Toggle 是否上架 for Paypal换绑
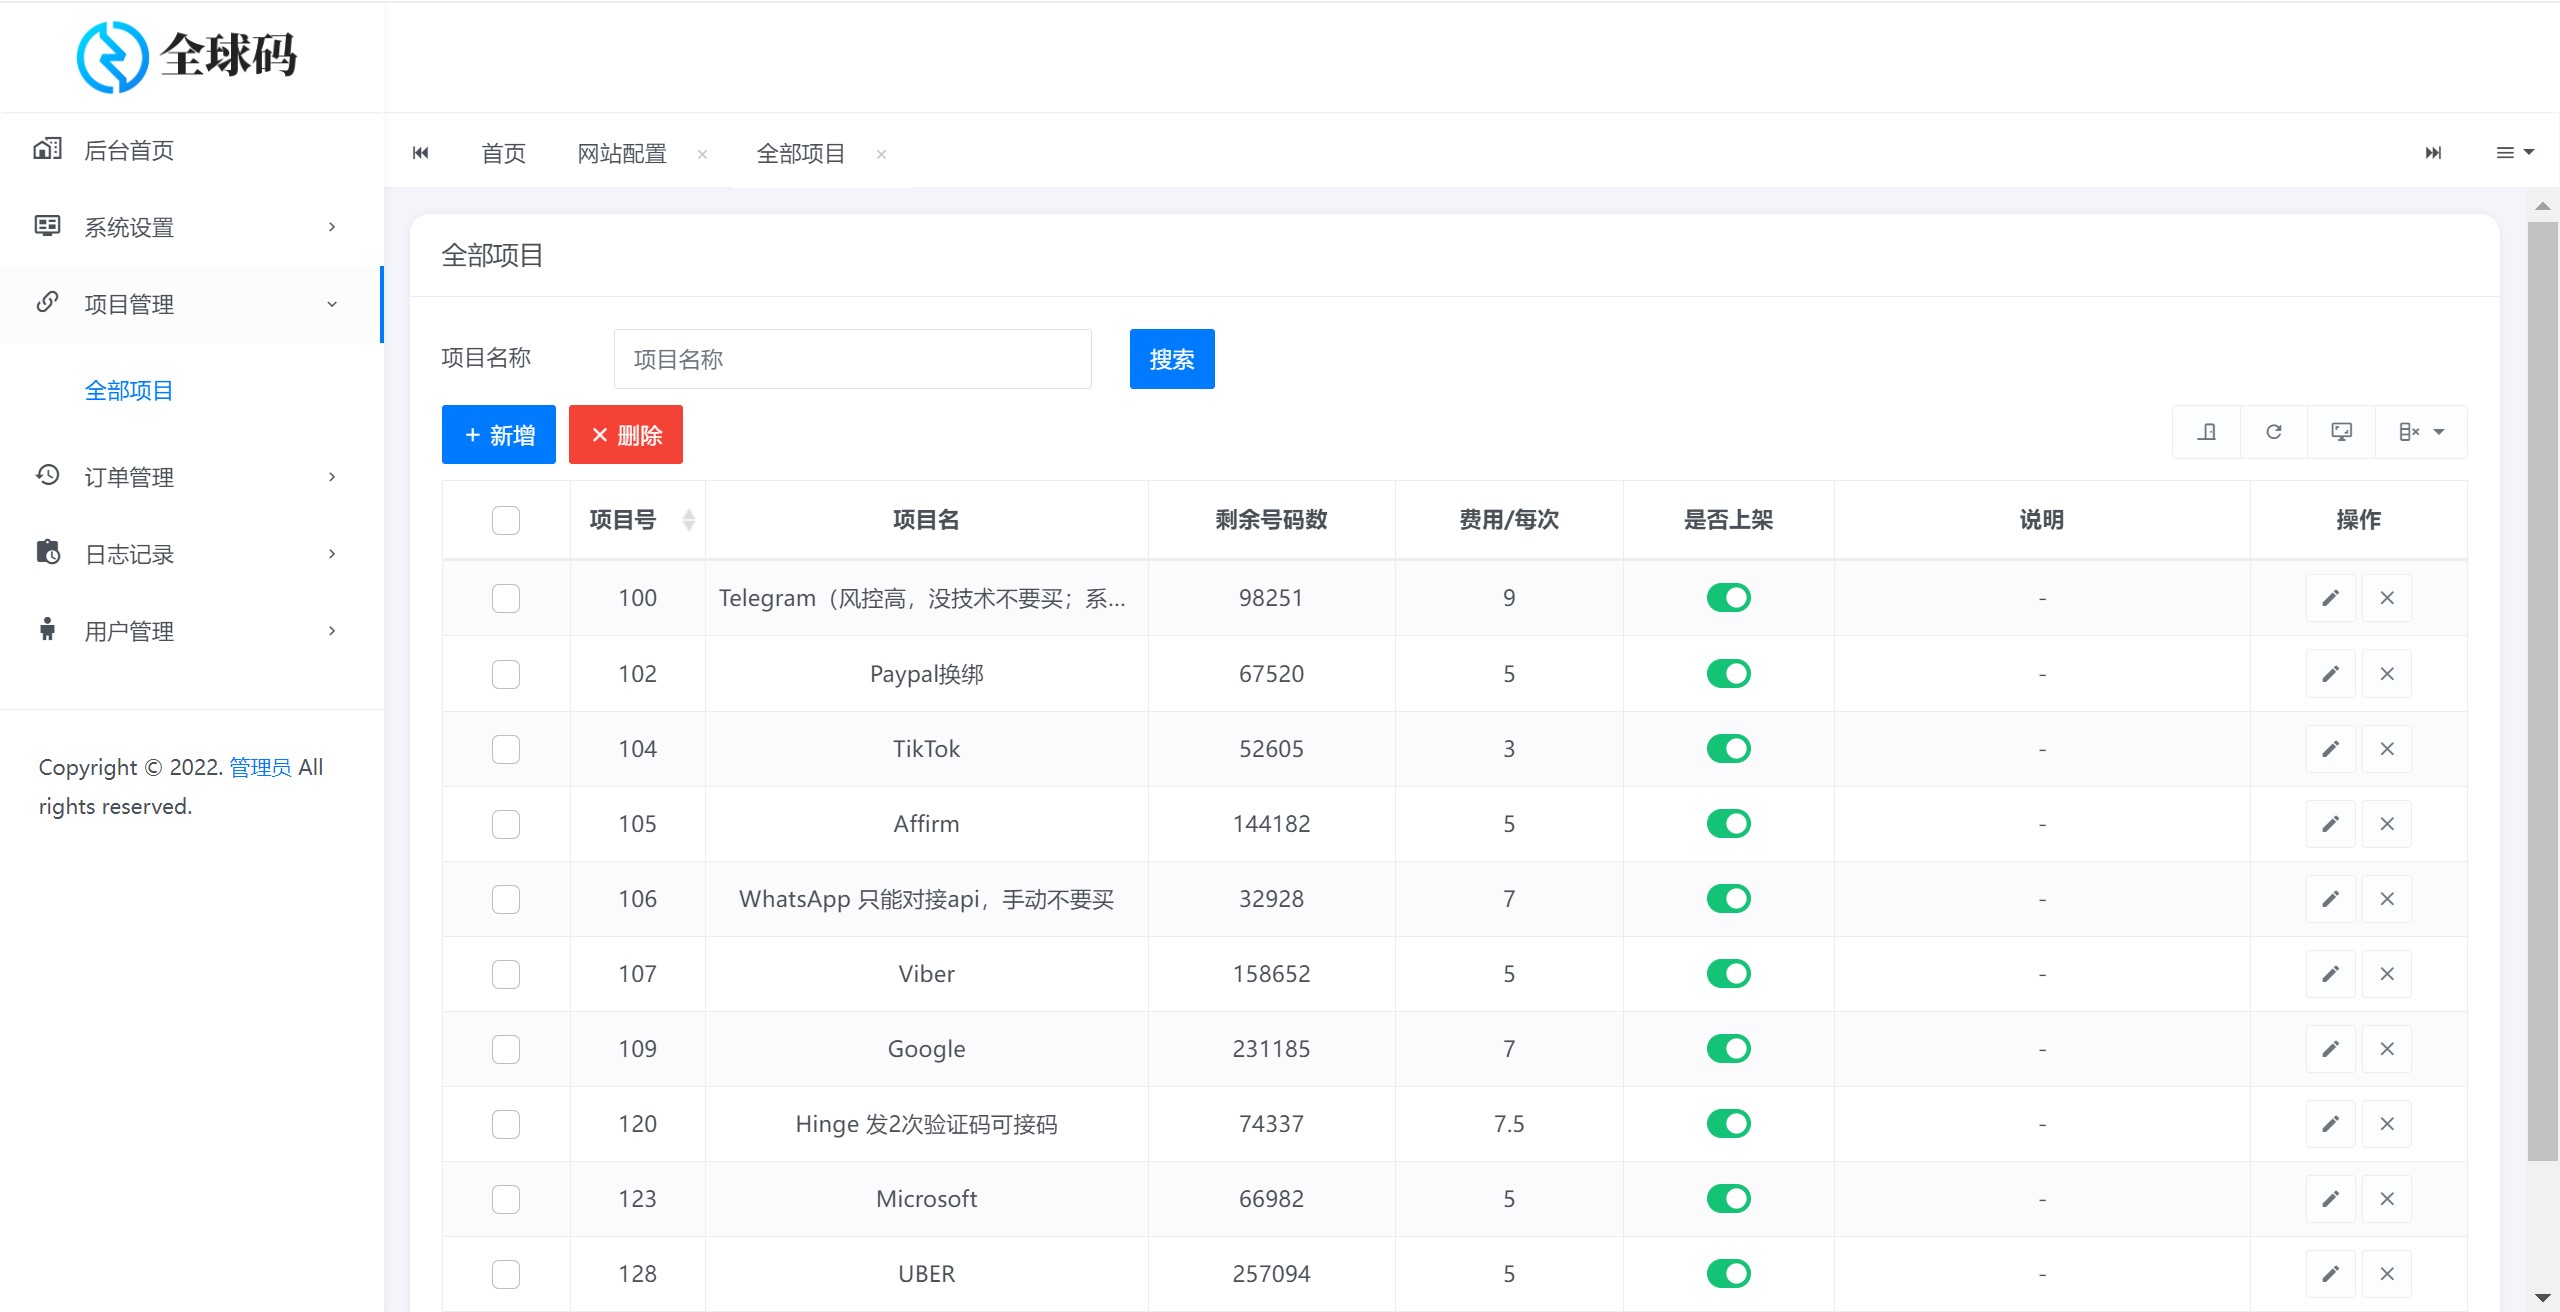The image size is (2560, 1312). pyautogui.click(x=1728, y=674)
